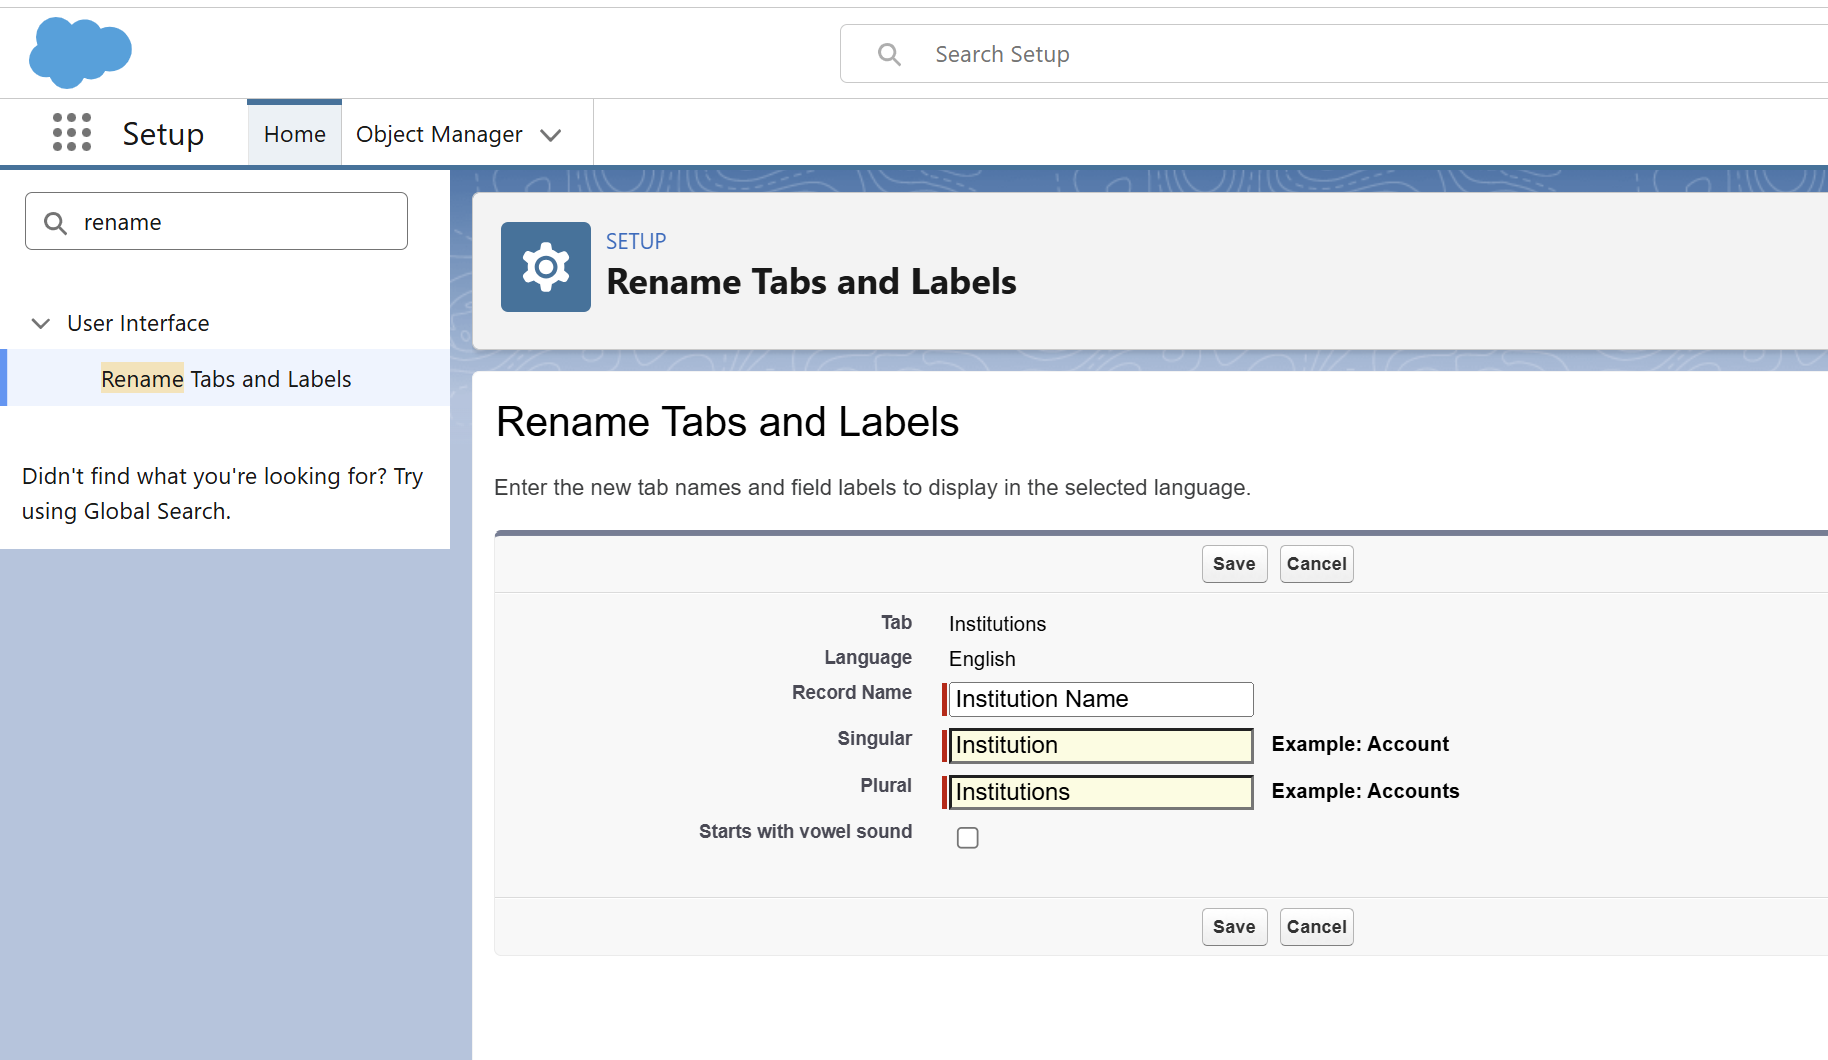Switch to the Home tab

click(x=295, y=134)
